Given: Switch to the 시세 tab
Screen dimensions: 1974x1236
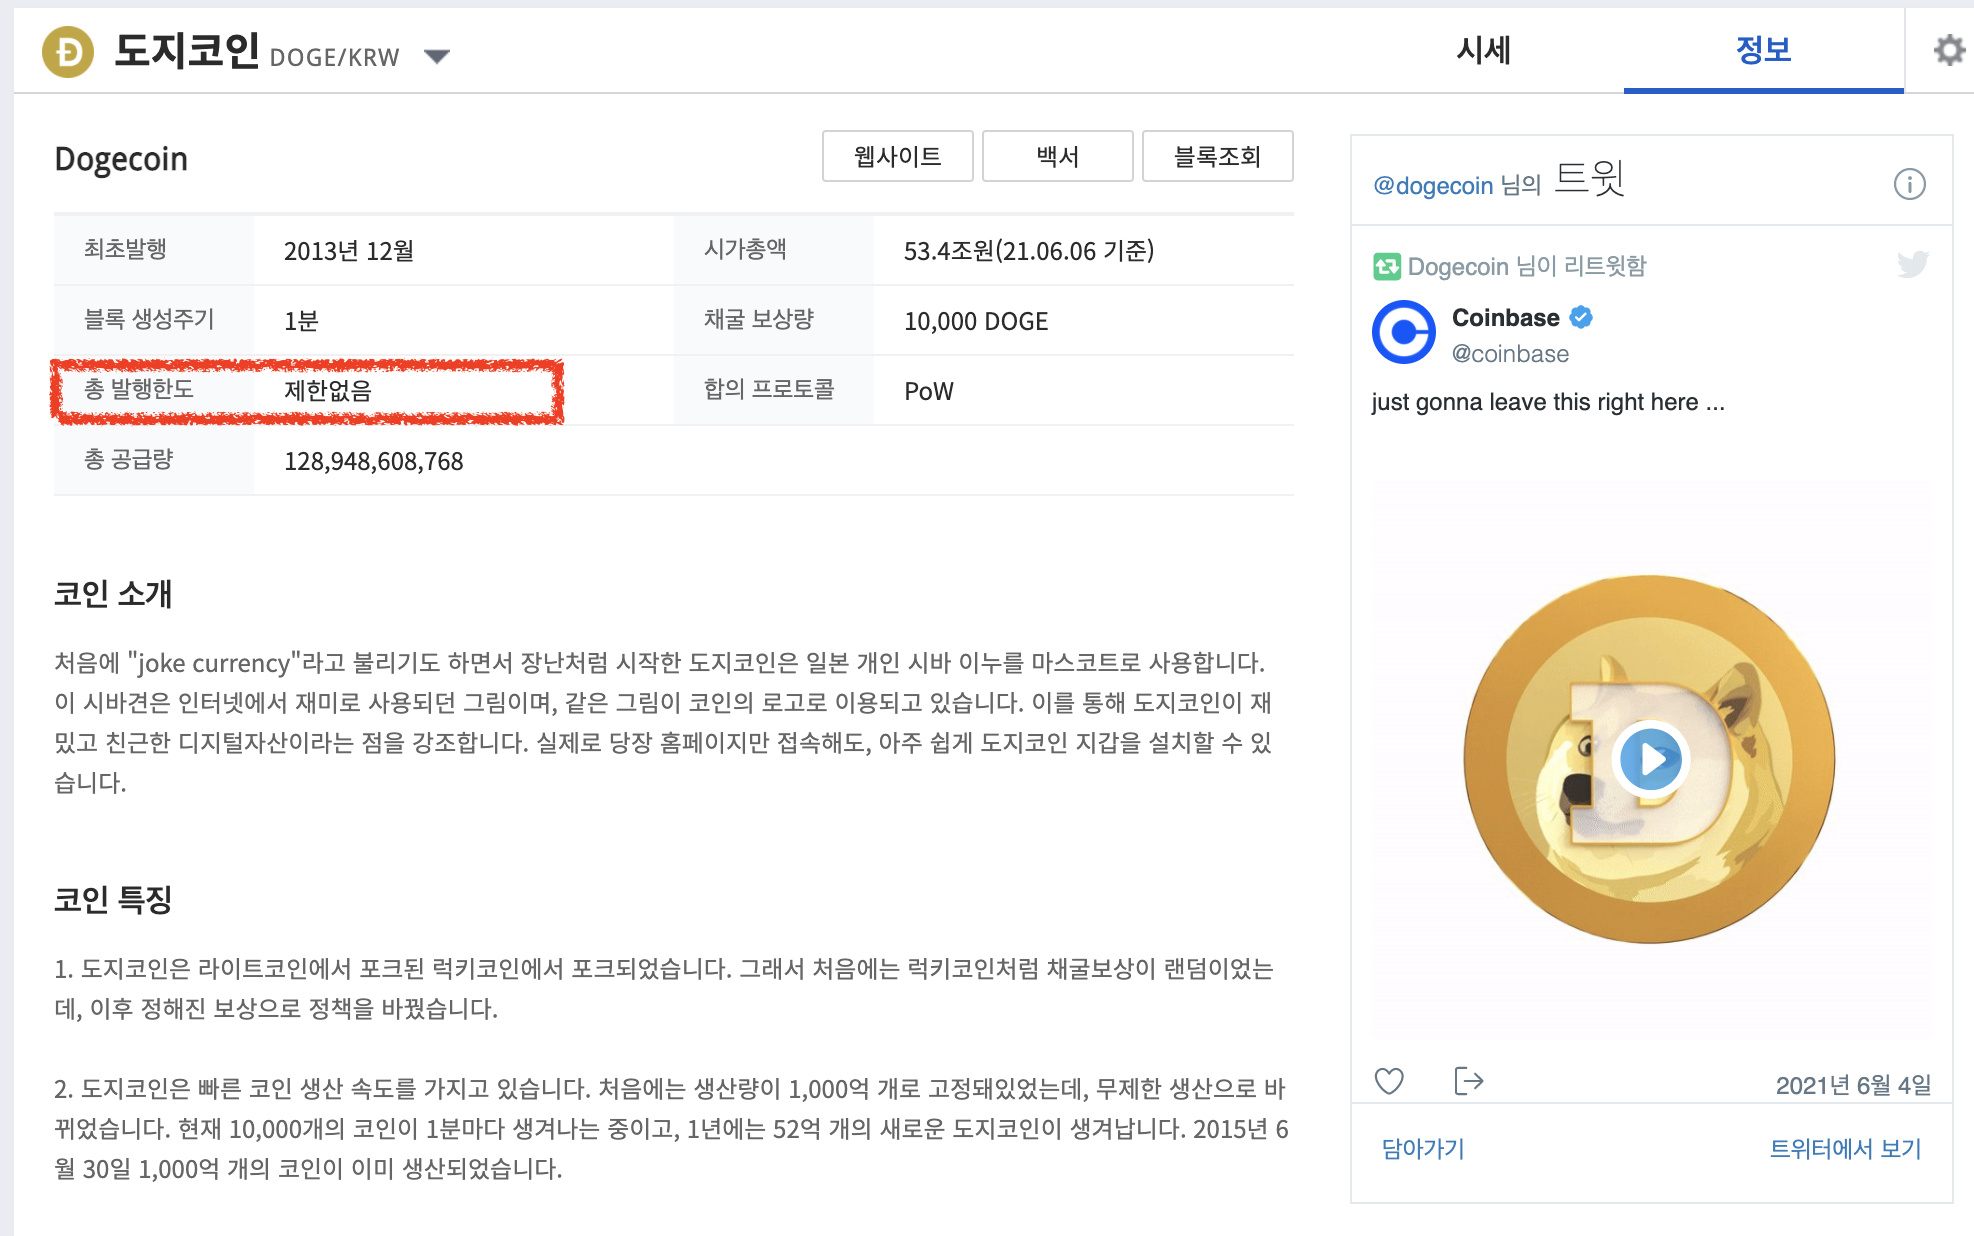Looking at the screenshot, I should pos(1483,50).
